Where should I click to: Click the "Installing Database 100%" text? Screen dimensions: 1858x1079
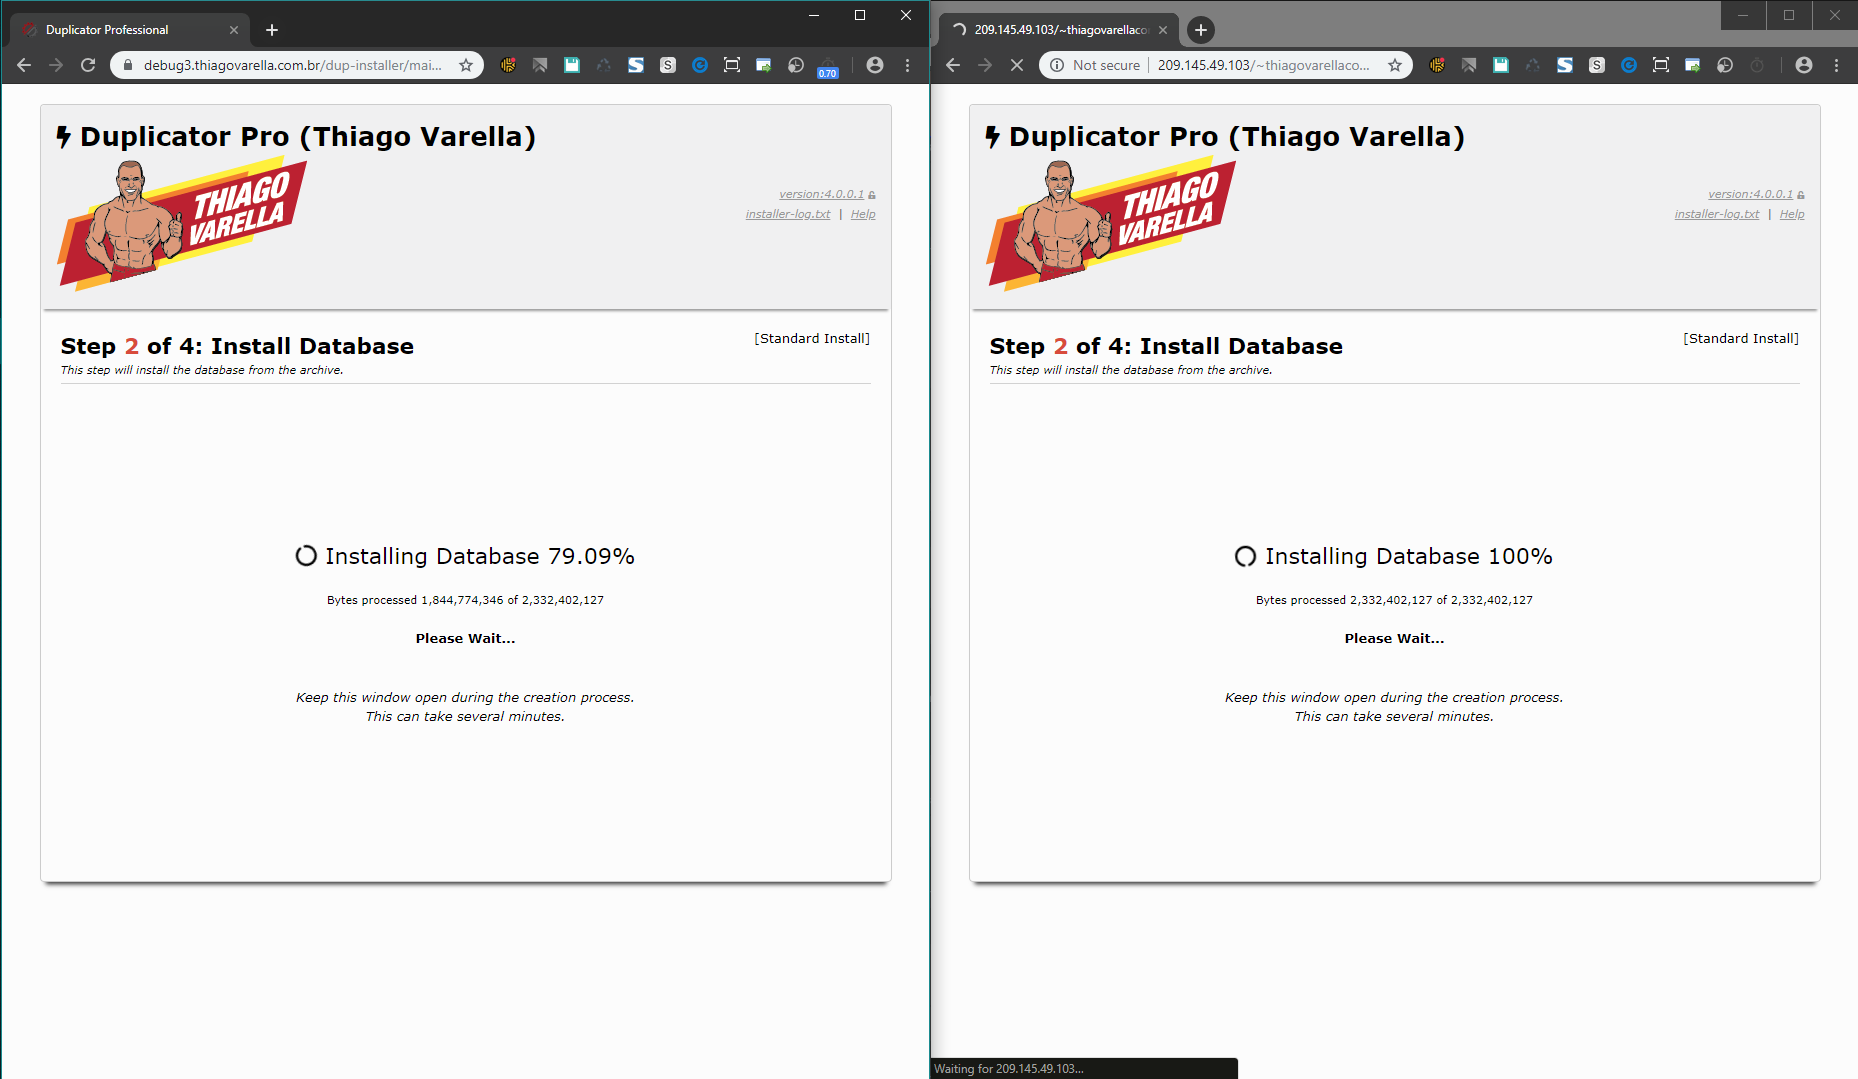coord(1409,556)
